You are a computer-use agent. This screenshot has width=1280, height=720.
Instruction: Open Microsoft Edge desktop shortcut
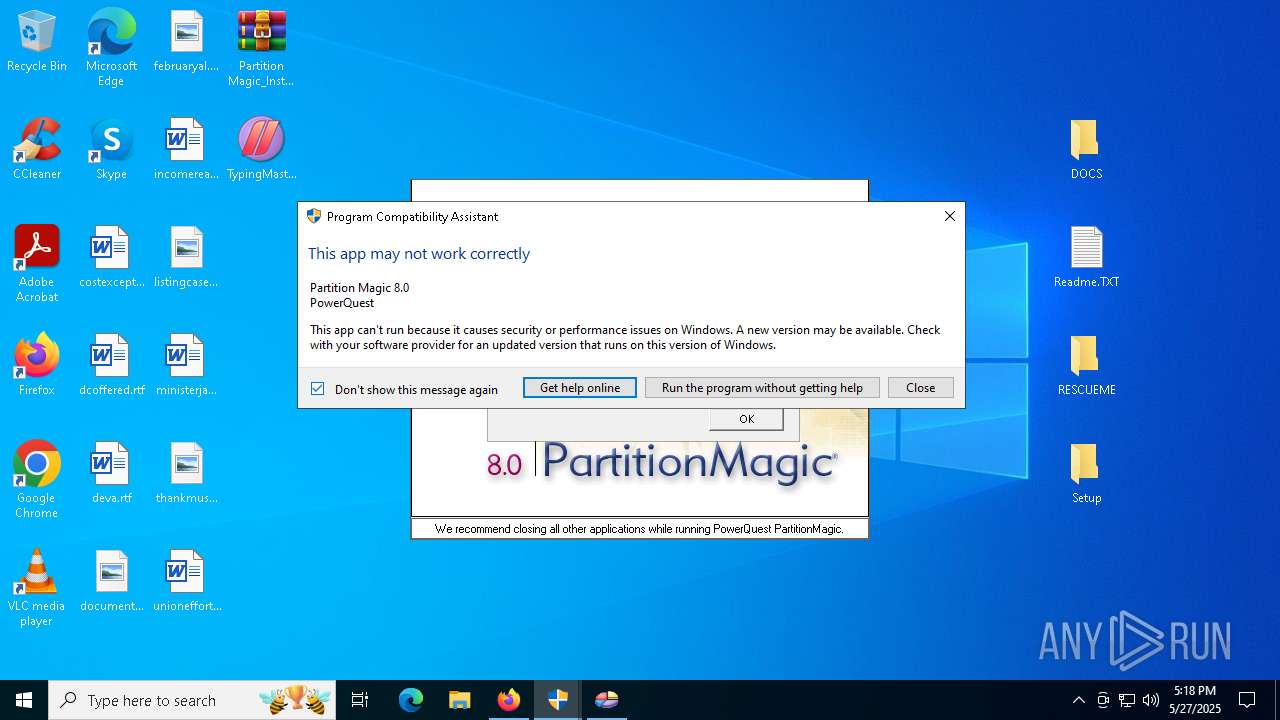pos(111,48)
